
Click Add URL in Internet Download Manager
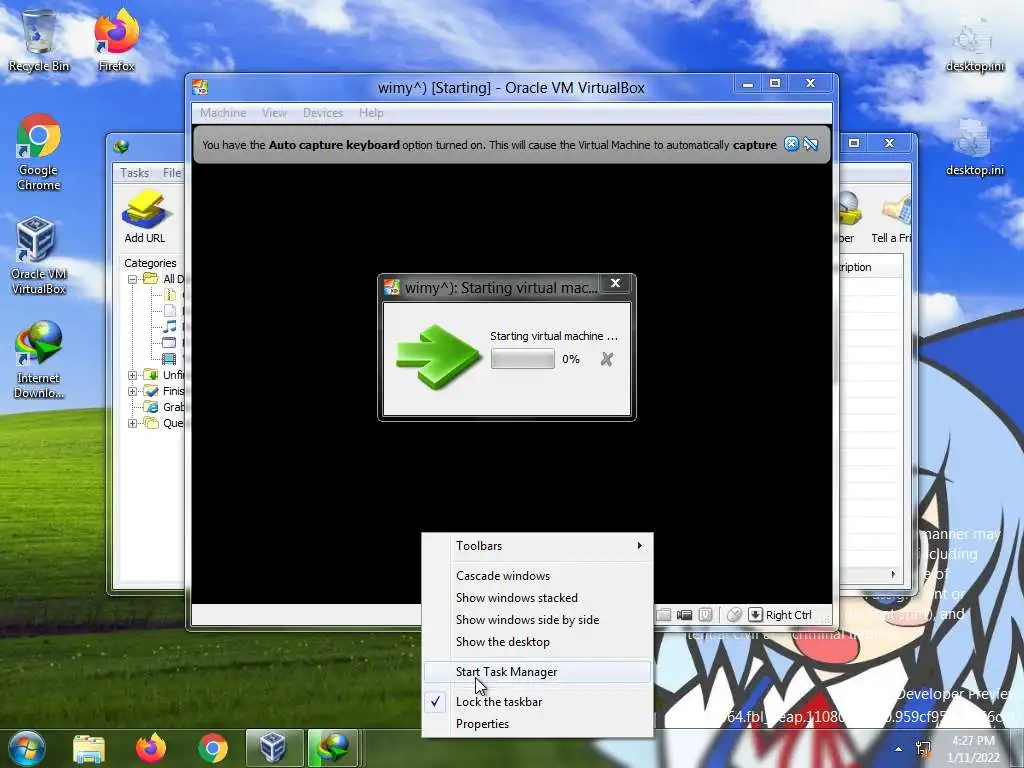point(144,217)
